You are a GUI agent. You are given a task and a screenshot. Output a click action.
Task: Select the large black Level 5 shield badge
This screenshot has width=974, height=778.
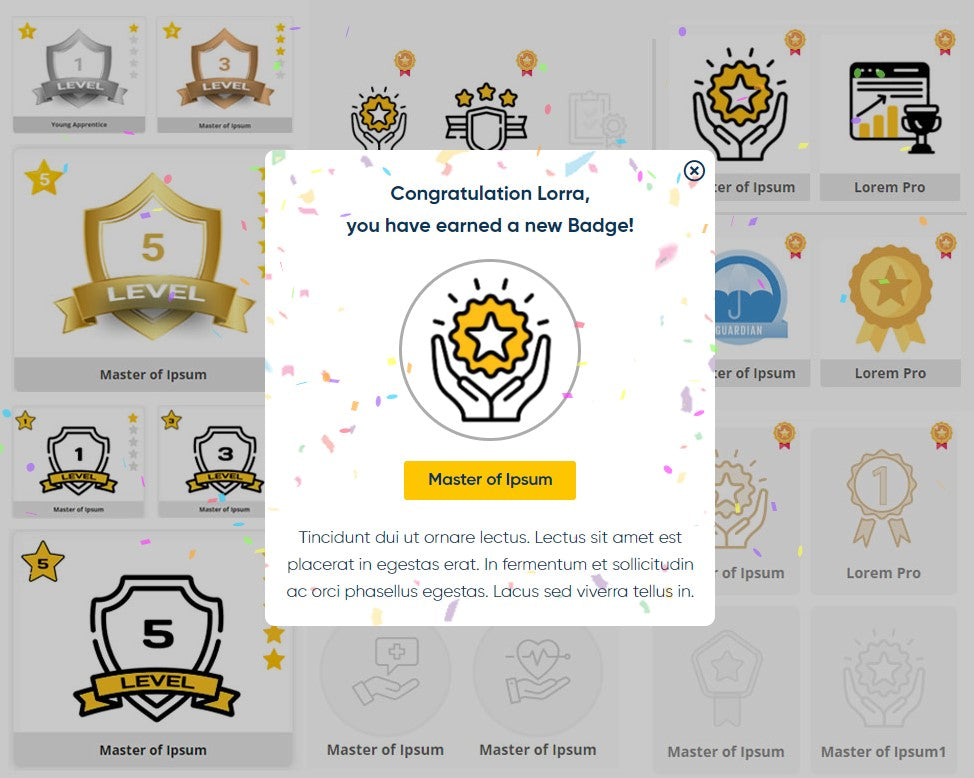tap(153, 648)
